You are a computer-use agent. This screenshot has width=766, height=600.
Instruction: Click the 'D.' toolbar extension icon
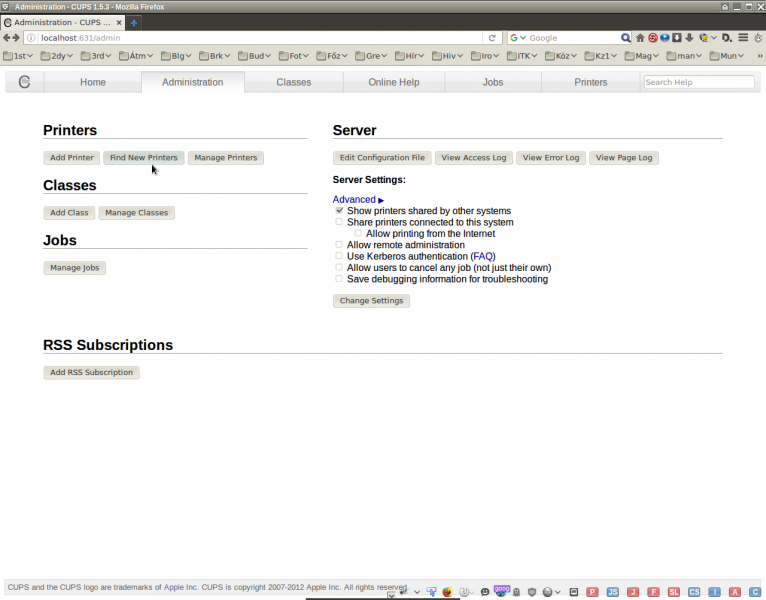727,38
